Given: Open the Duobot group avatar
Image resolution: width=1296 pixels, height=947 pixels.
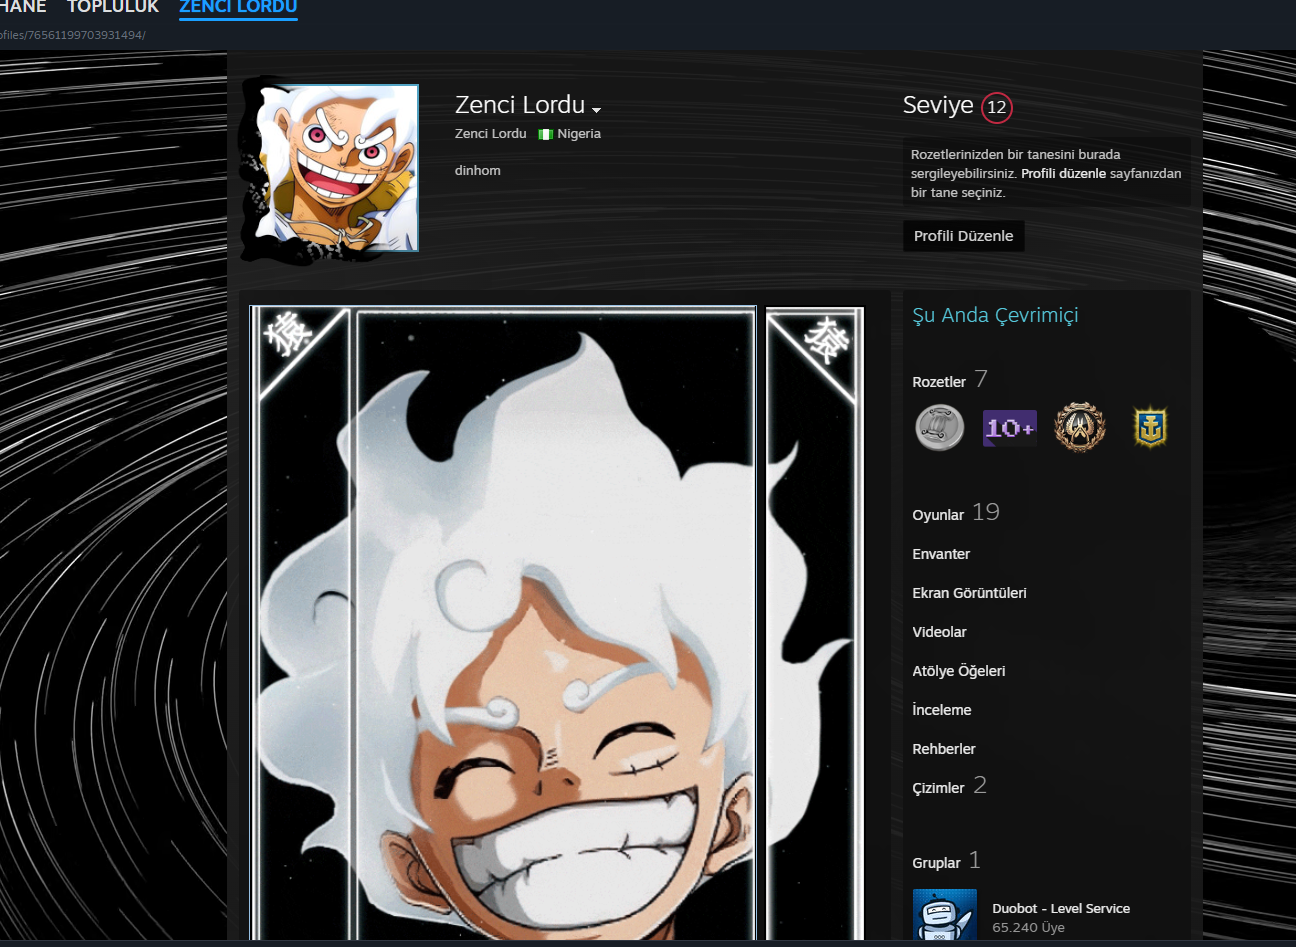Looking at the screenshot, I should (x=944, y=916).
